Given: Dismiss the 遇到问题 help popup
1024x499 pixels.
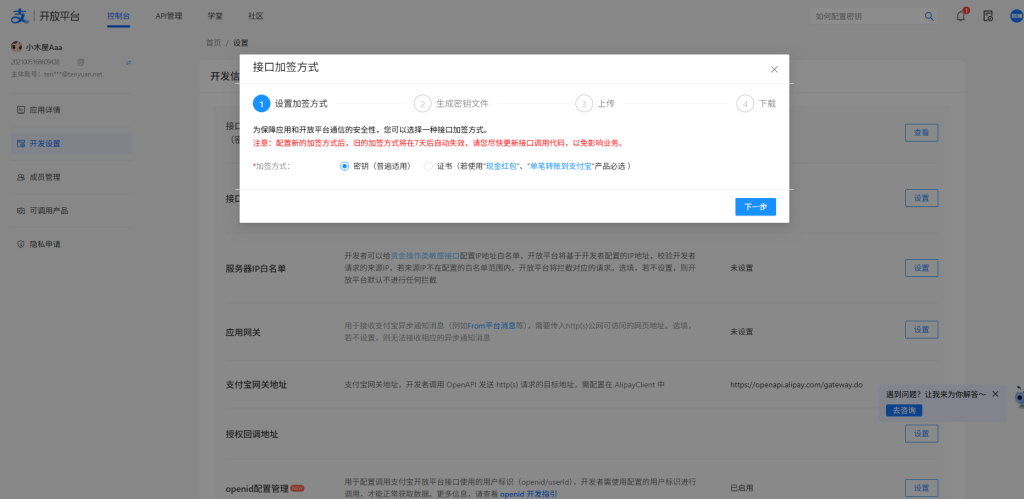Looking at the screenshot, I should click(995, 394).
